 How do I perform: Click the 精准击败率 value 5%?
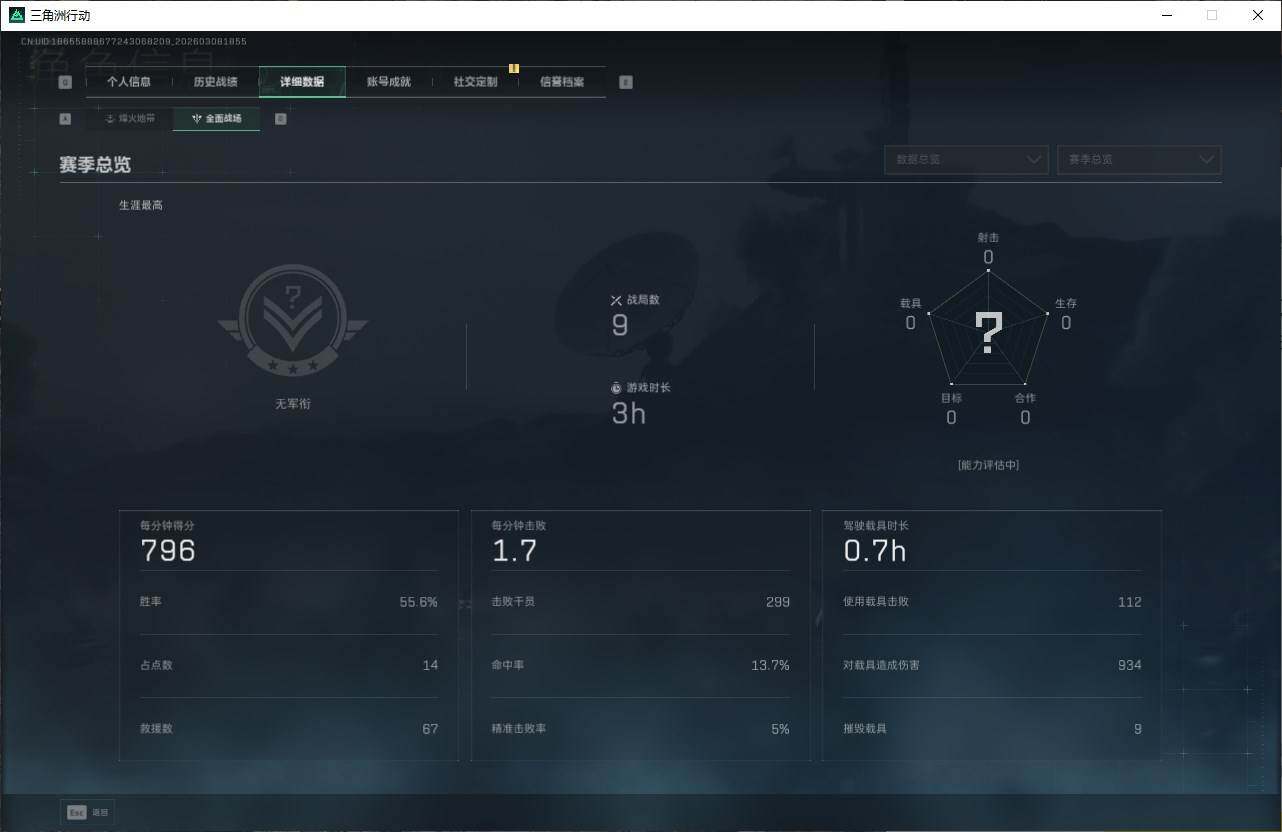780,729
